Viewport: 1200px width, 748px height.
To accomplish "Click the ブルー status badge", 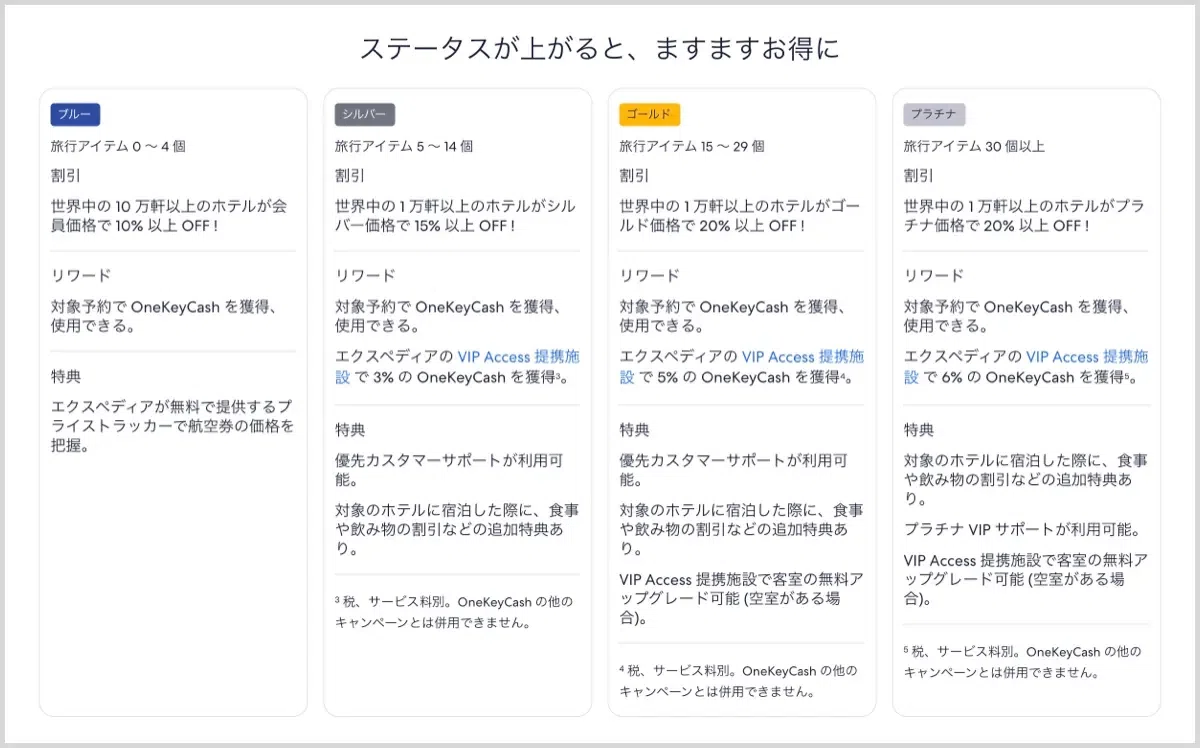I will click(75, 114).
